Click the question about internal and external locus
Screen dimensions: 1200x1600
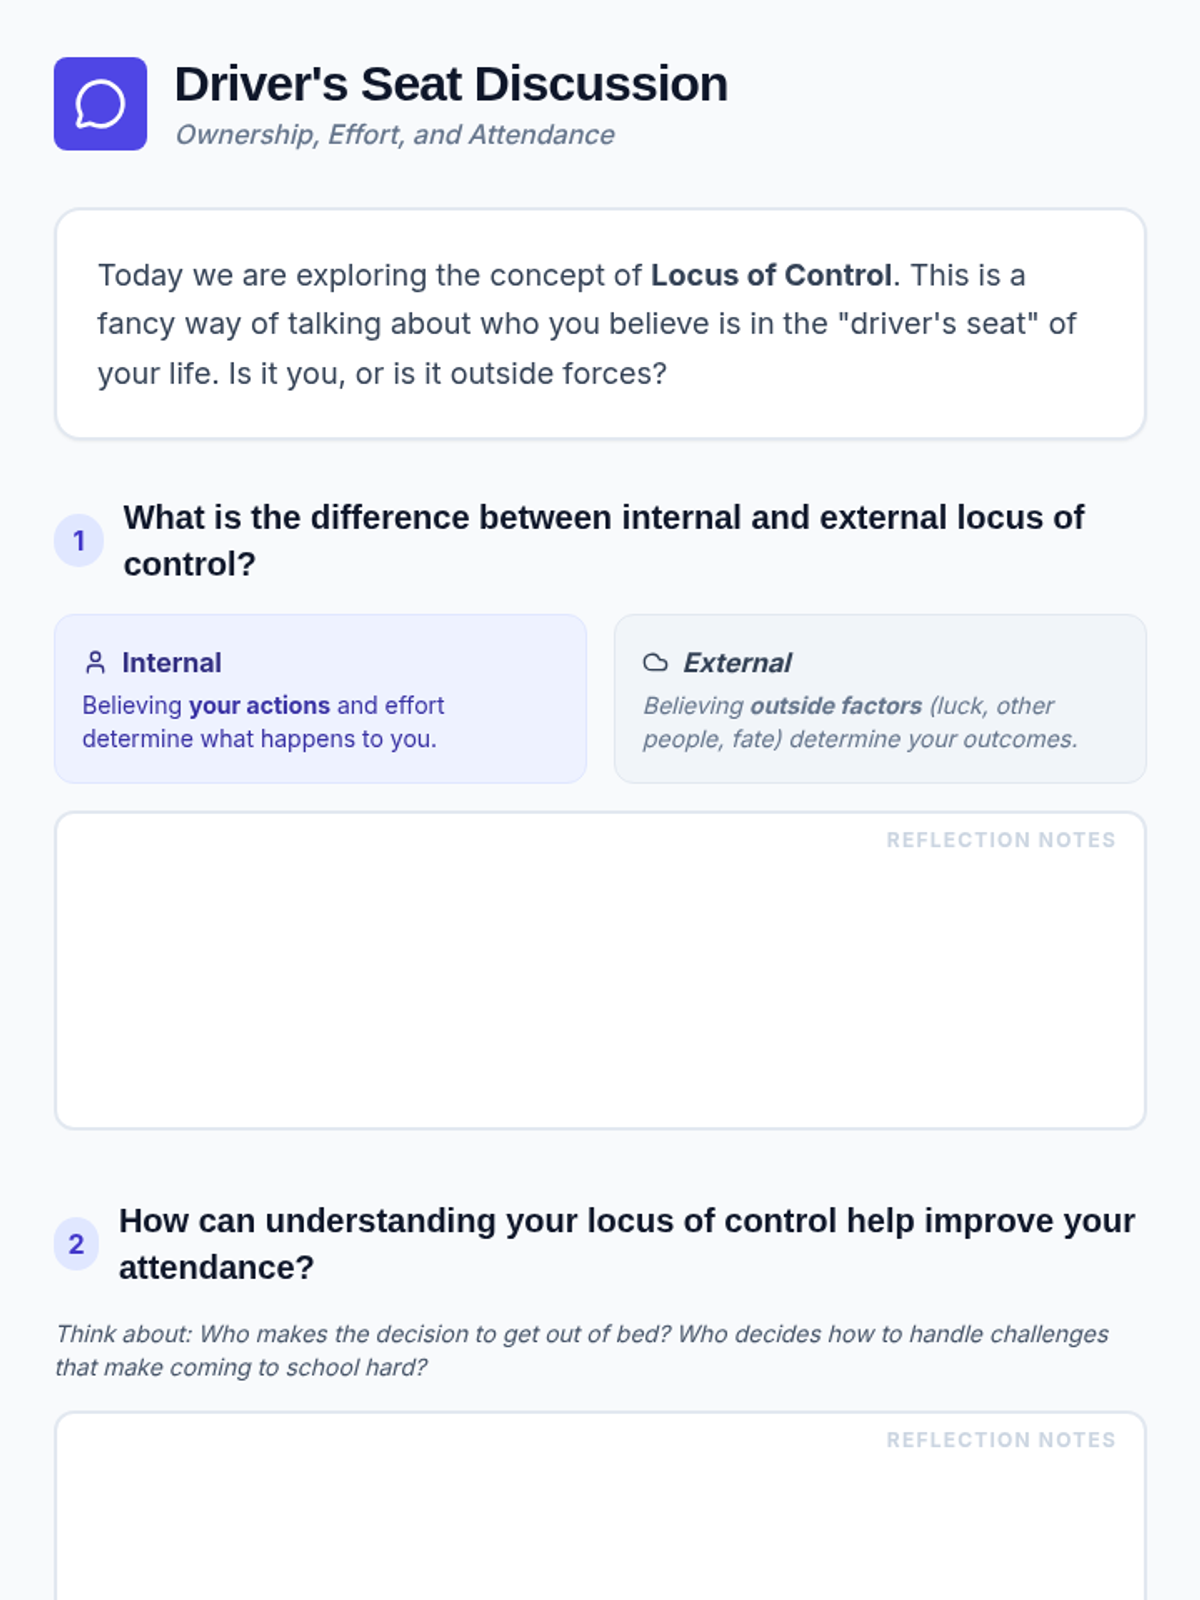coord(603,540)
